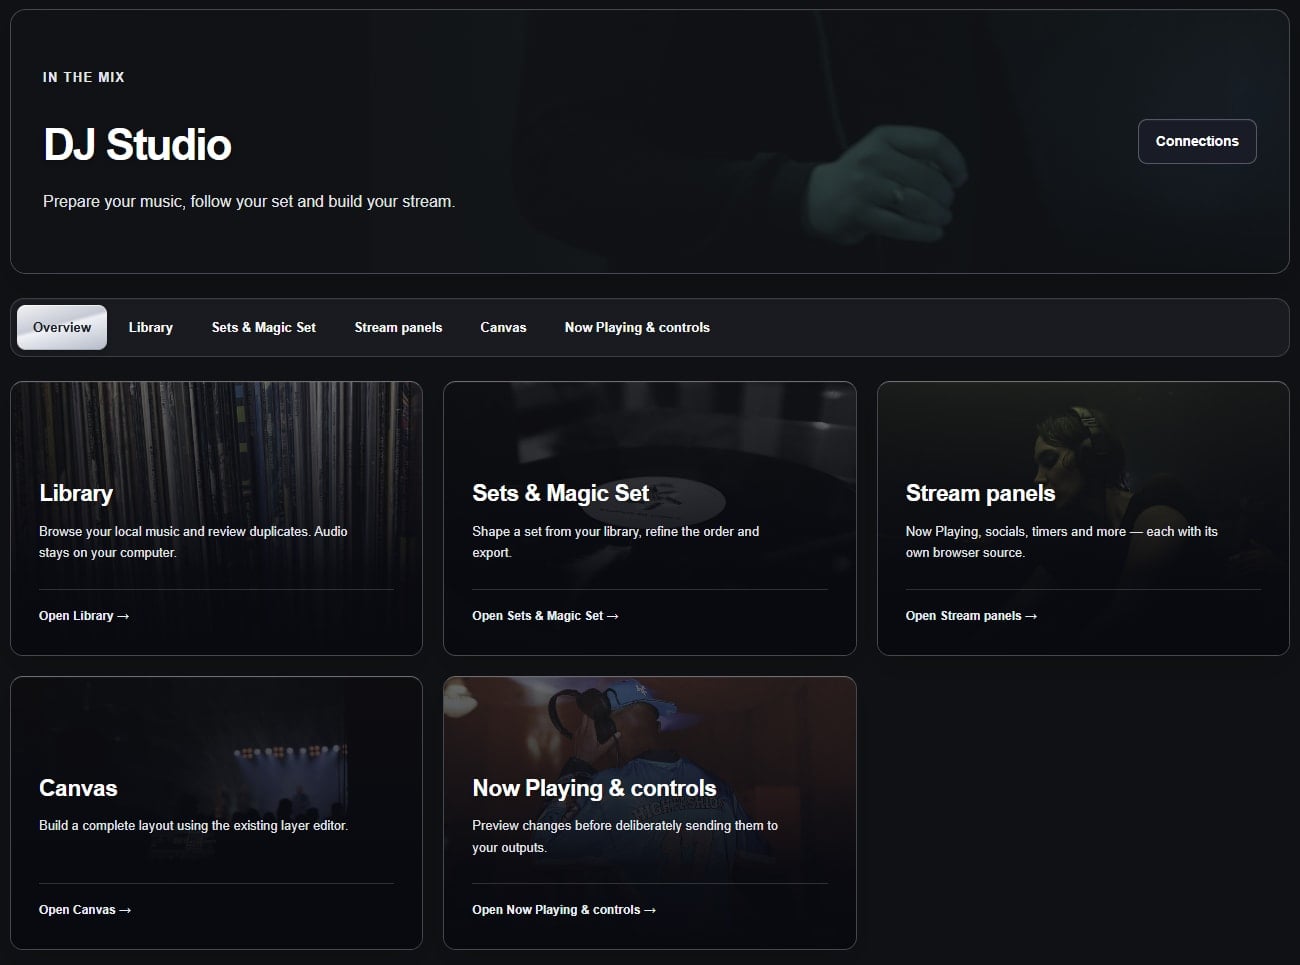Click the DJ Studio page title
The width and height of the screenshot is (1300, 965).
137,144
